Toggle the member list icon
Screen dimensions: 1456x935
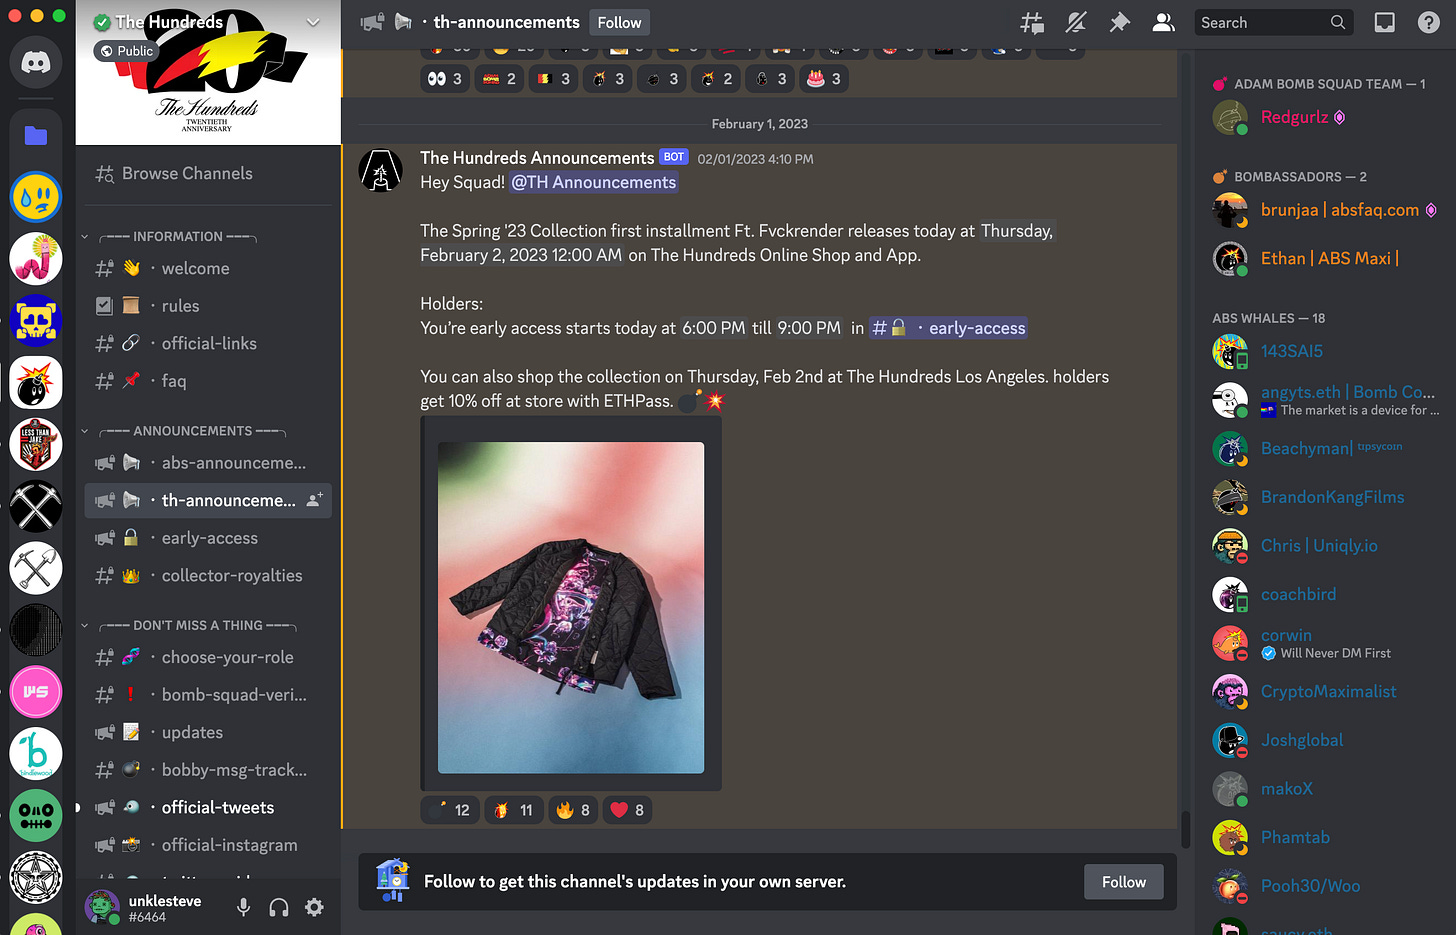click(x=1163, y=22)
